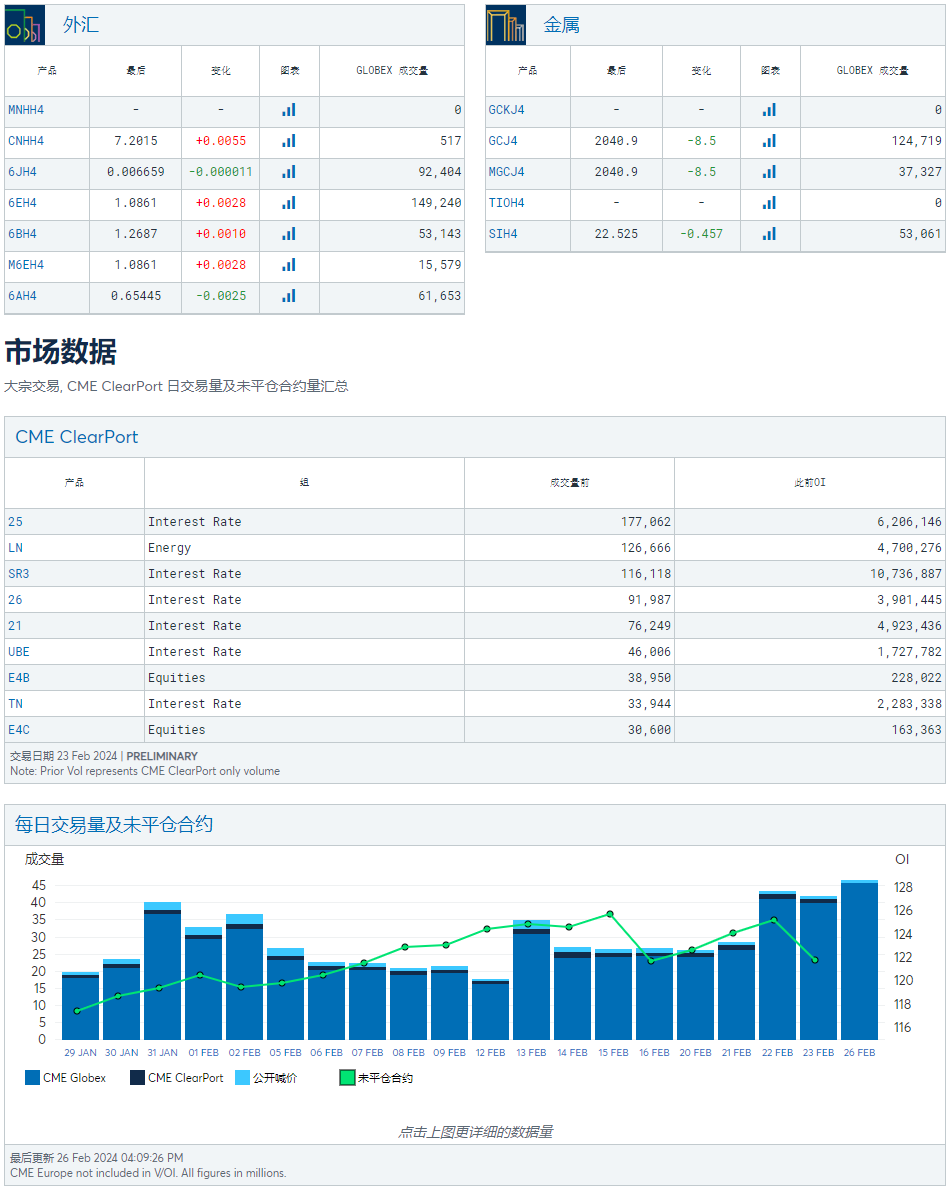The width and height of the screenshot is (950, 1194).
Task: Open the chart icon for MGCJ4
Action: (770, 172)
